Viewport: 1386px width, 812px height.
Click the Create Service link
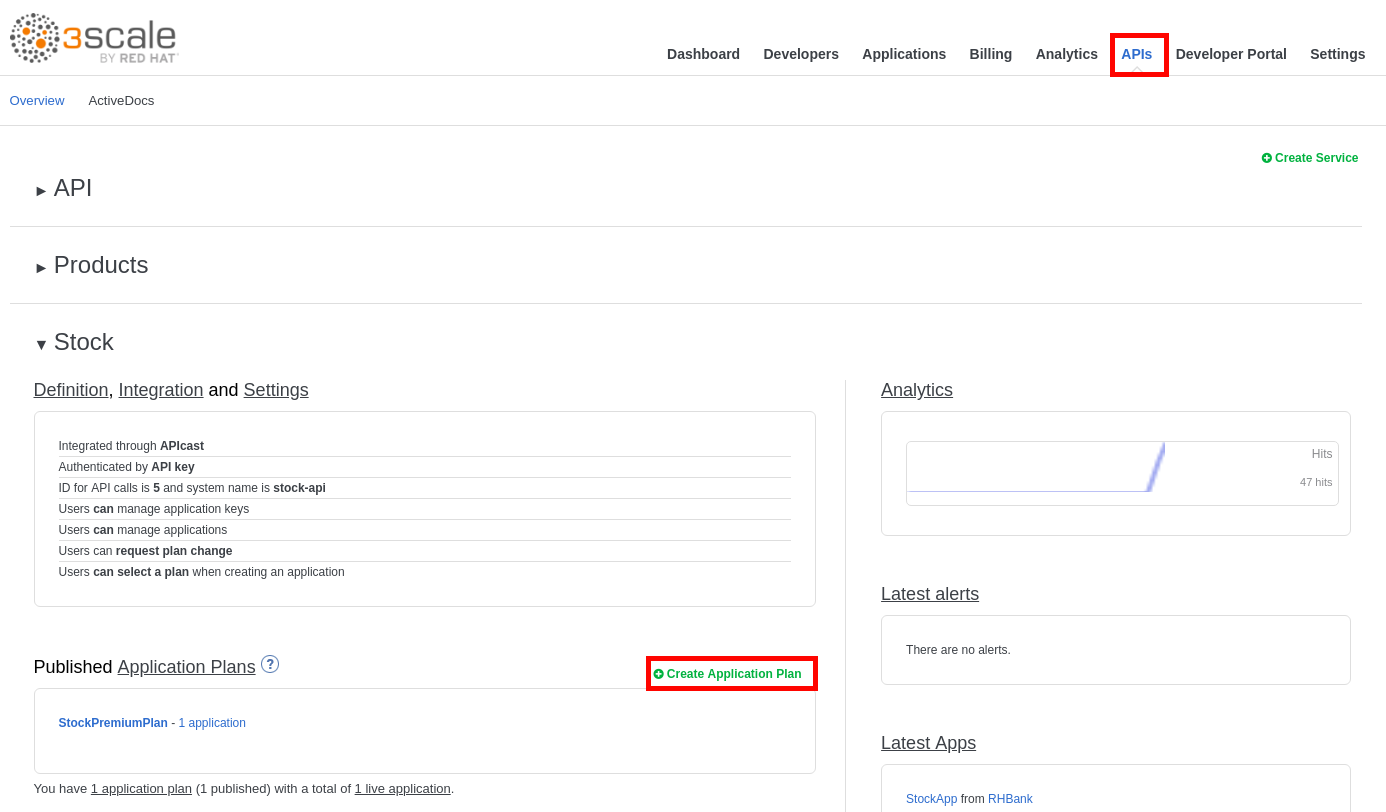(x=1310, y=158)
